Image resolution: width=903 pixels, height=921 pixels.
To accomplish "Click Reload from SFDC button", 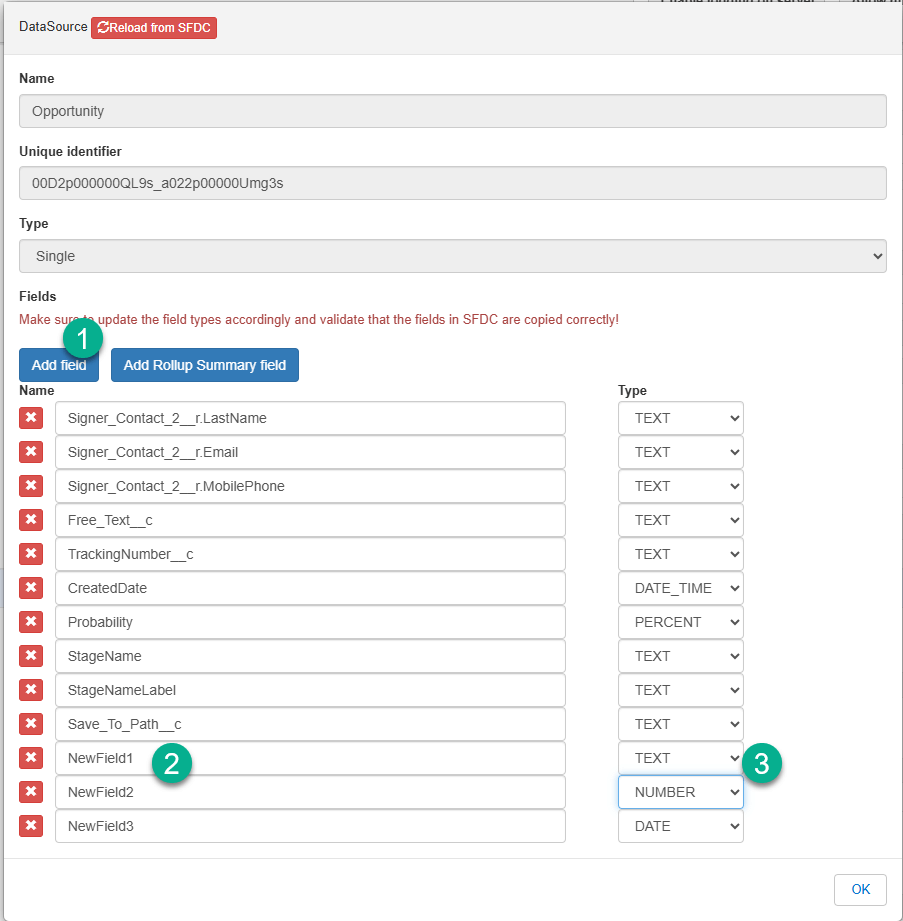I will coord(154,28).
